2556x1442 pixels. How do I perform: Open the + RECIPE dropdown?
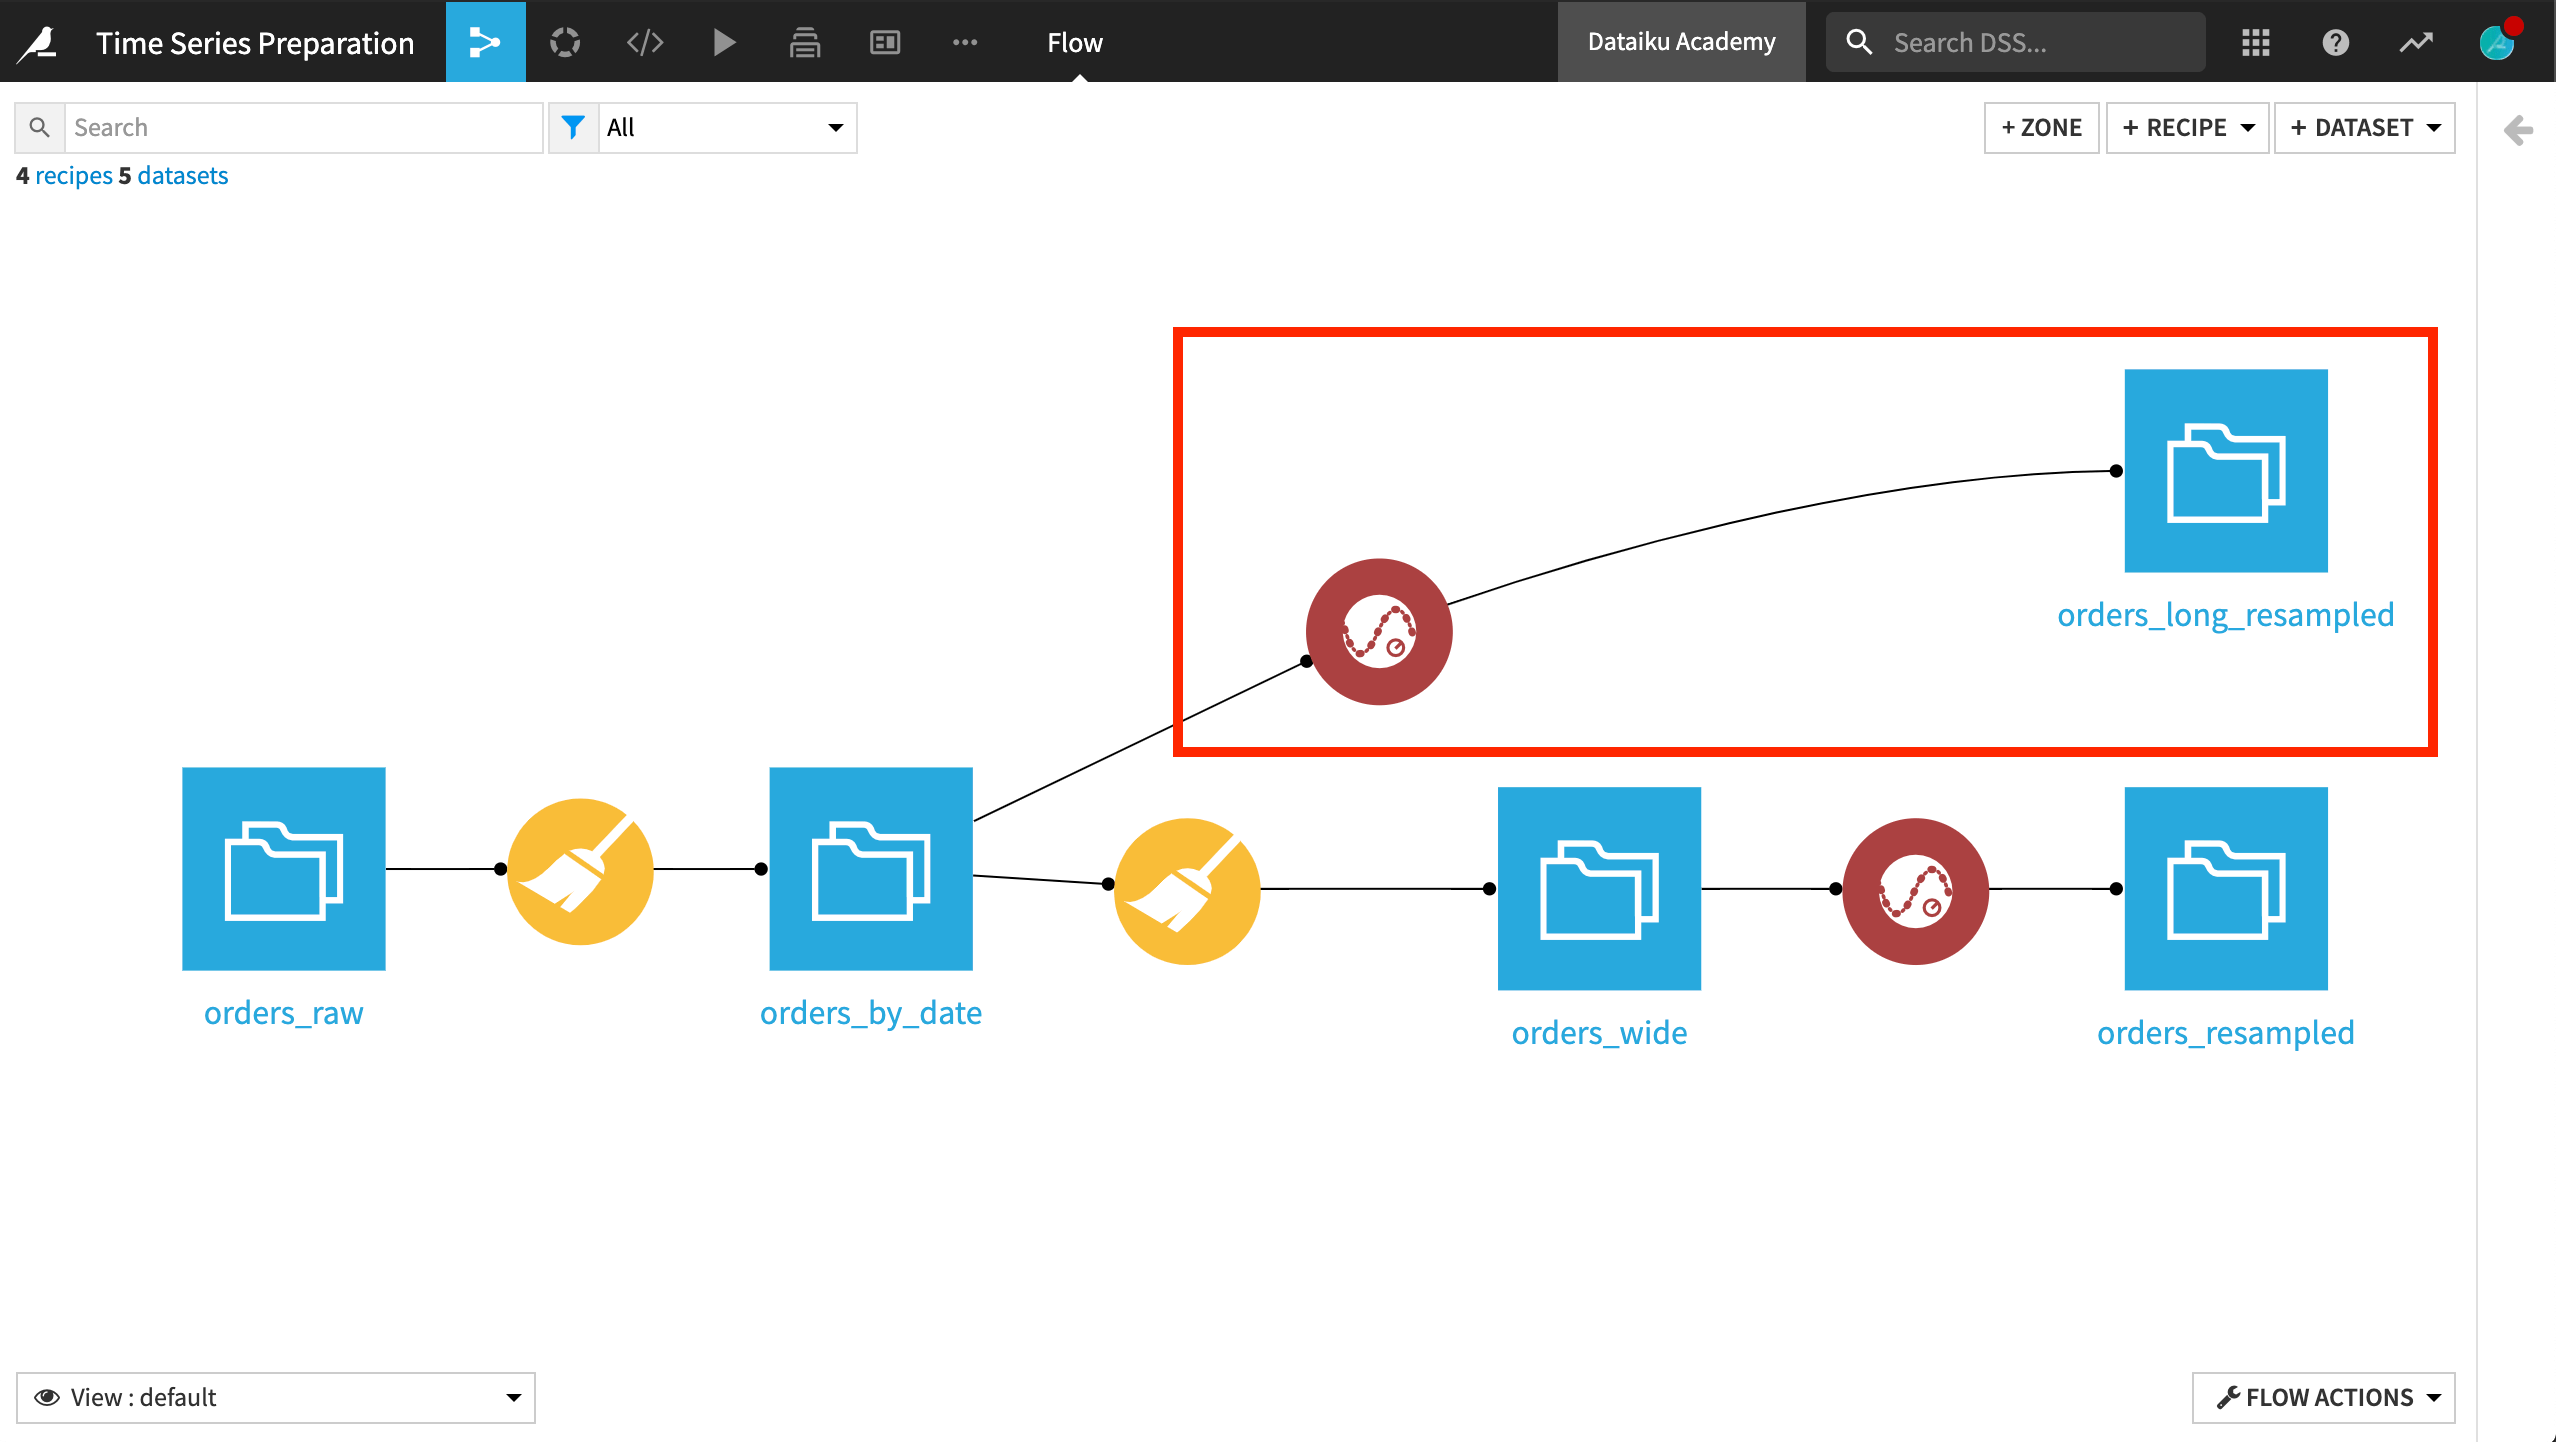tap(2187, 128)
